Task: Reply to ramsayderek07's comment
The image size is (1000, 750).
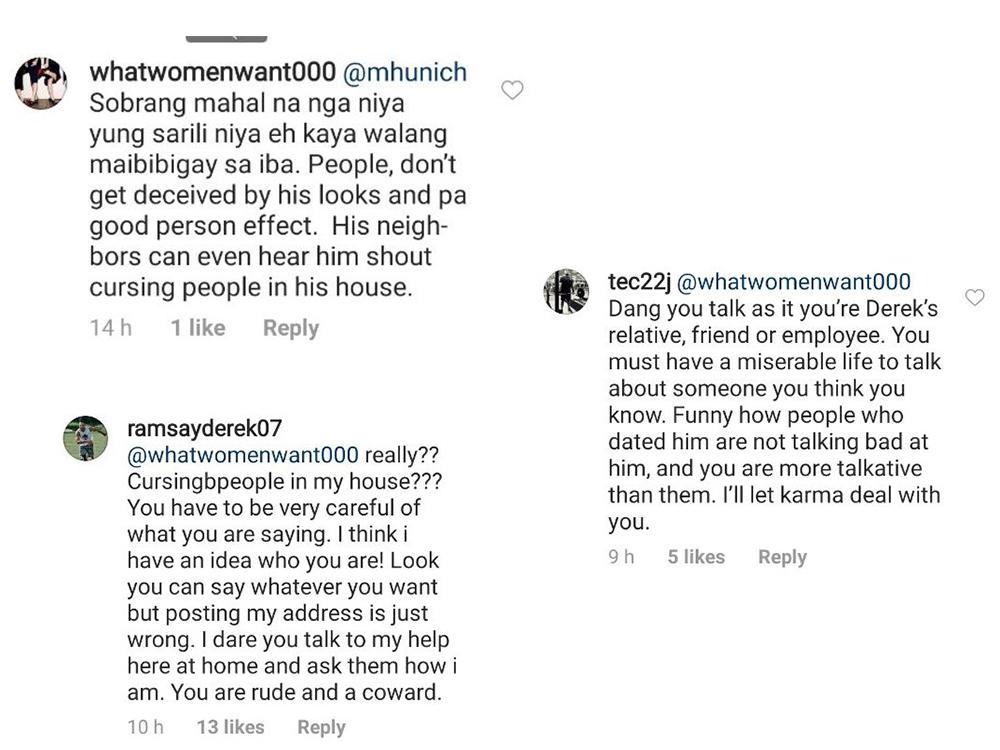Action: [x=321, y=727]
